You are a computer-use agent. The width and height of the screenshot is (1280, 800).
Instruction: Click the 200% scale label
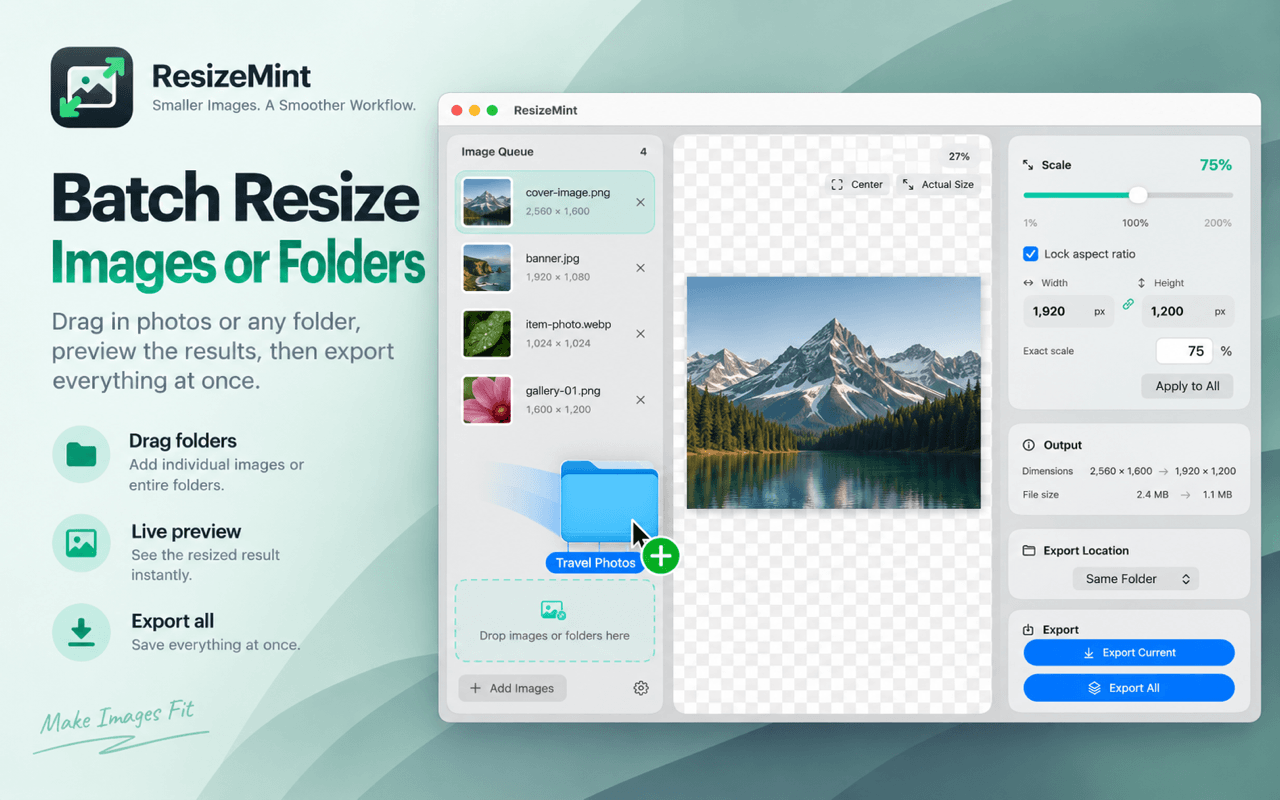click(1218, 223)
